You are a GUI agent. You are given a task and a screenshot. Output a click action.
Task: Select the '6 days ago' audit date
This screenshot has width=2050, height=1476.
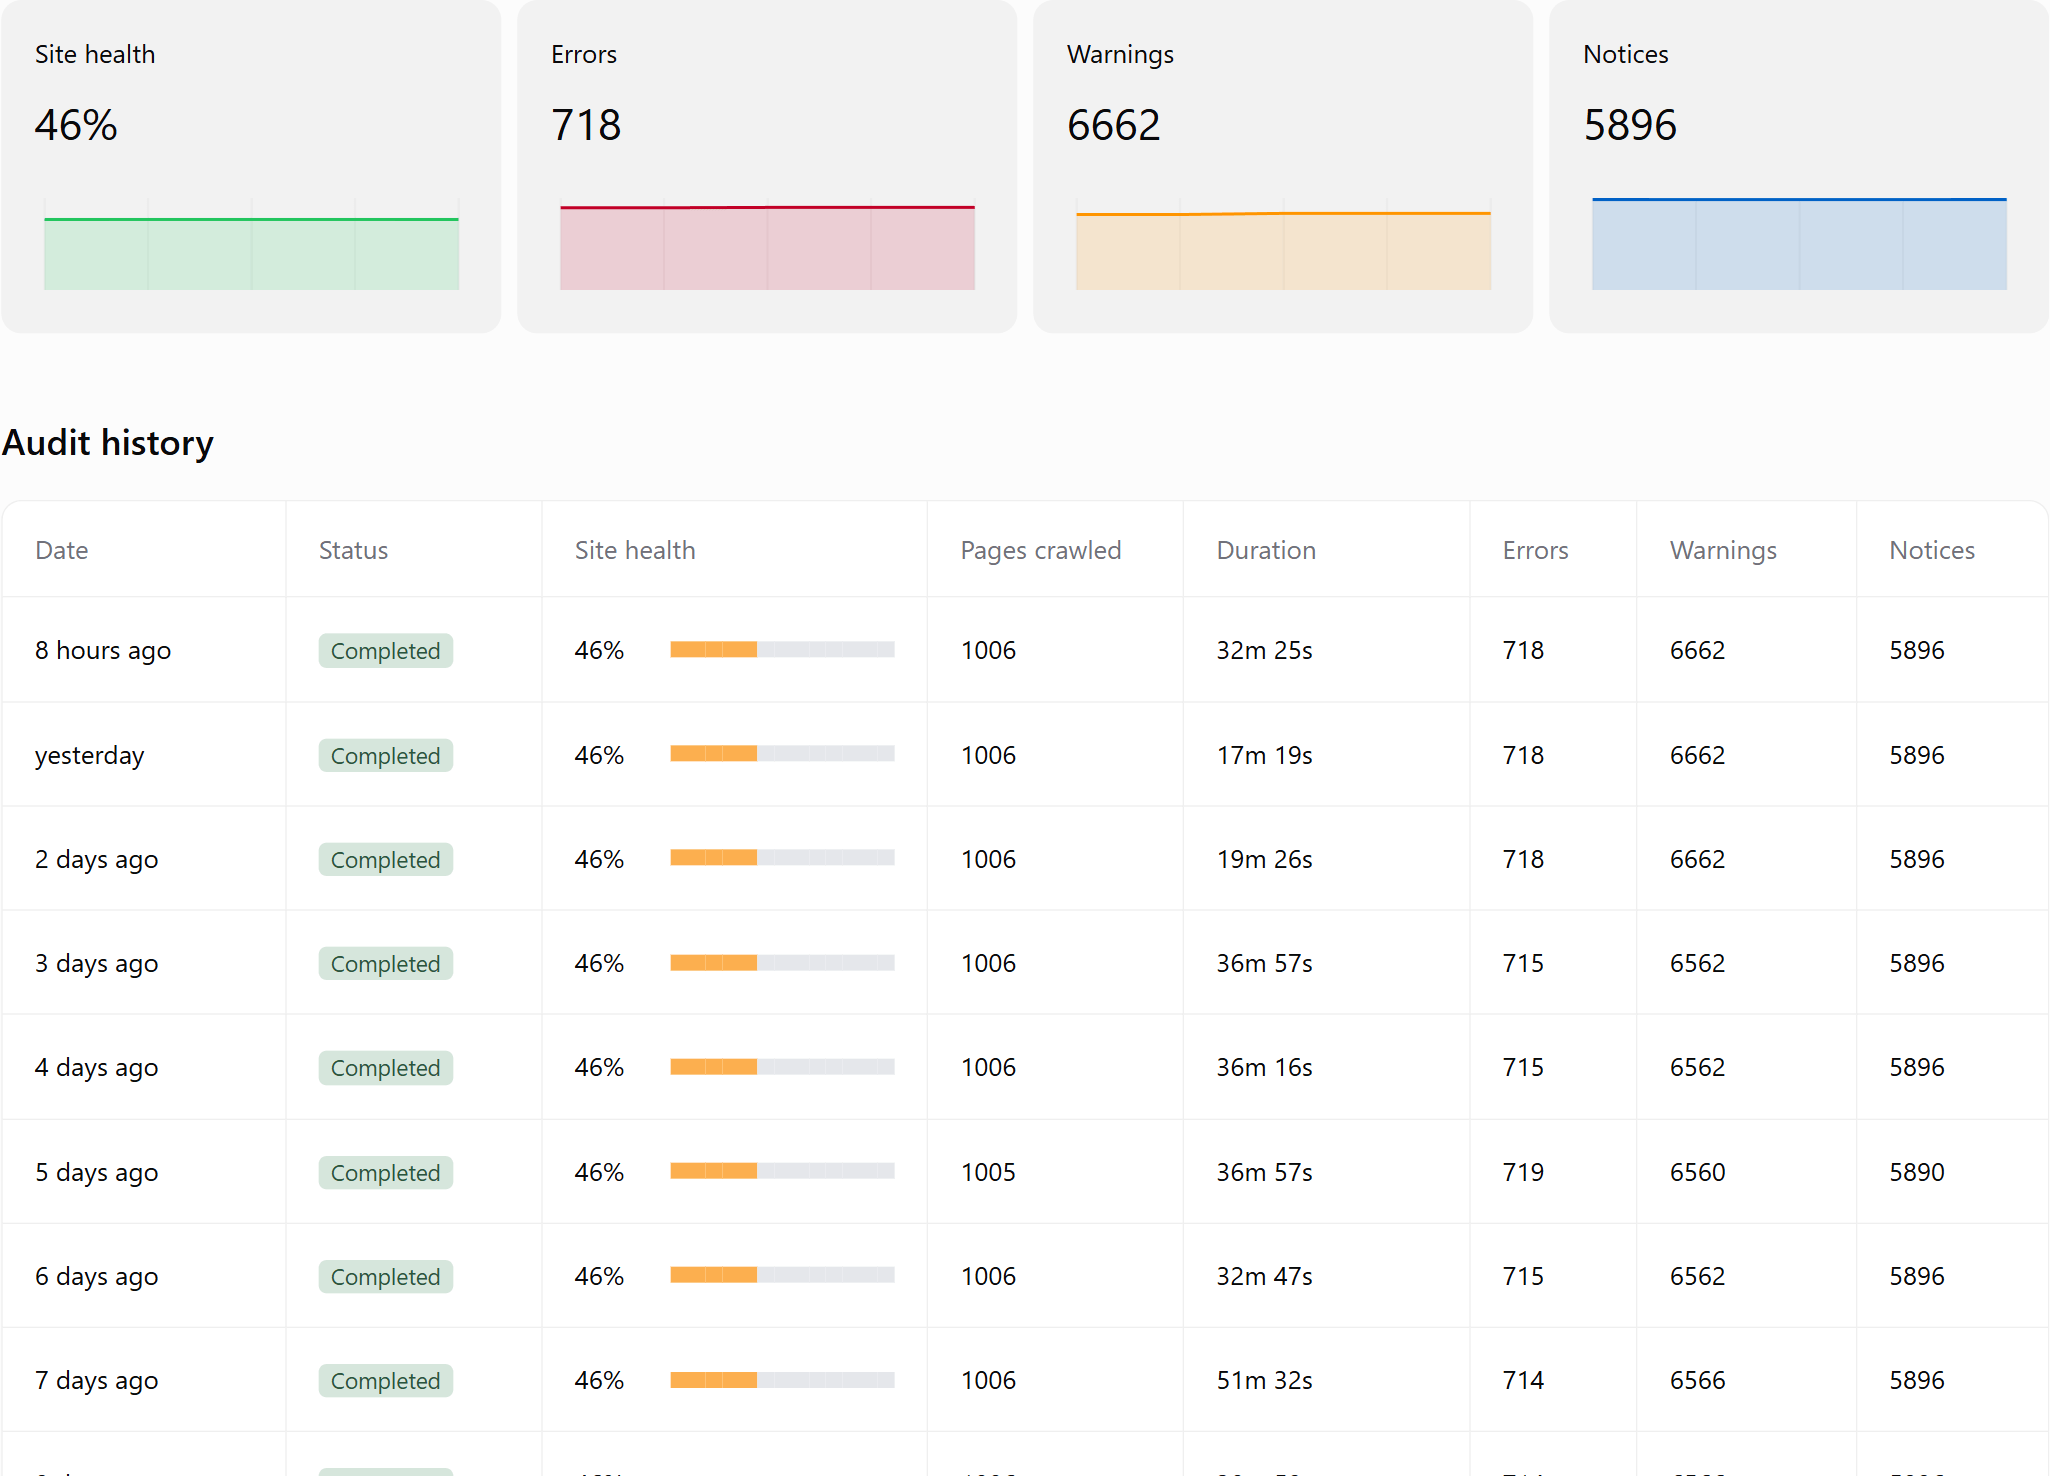(96, 1277)
